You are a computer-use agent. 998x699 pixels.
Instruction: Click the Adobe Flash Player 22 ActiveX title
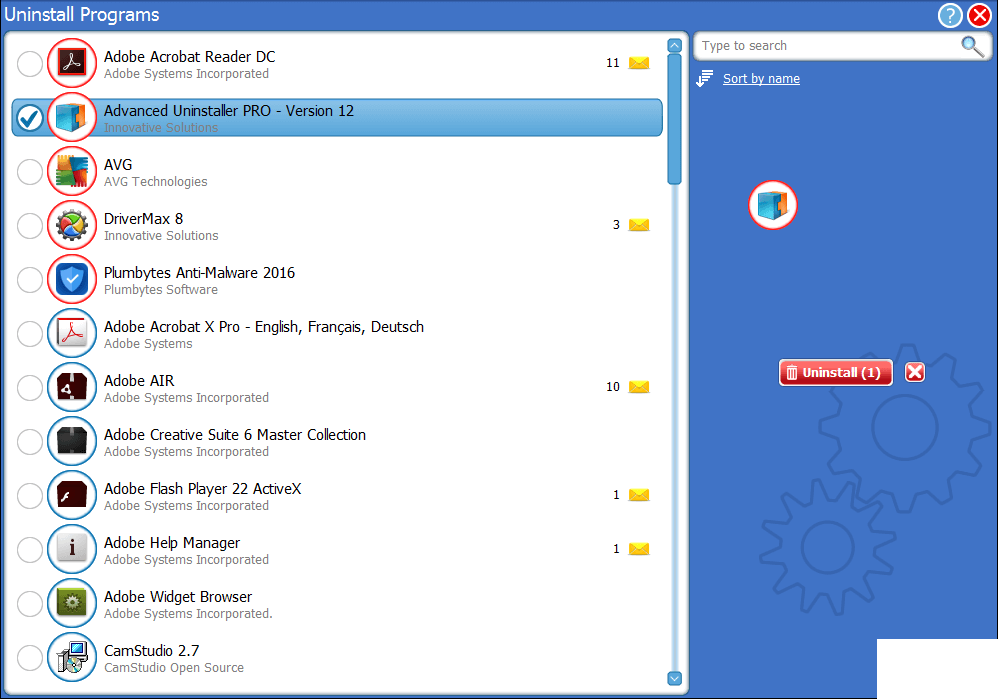pos(202,489)
